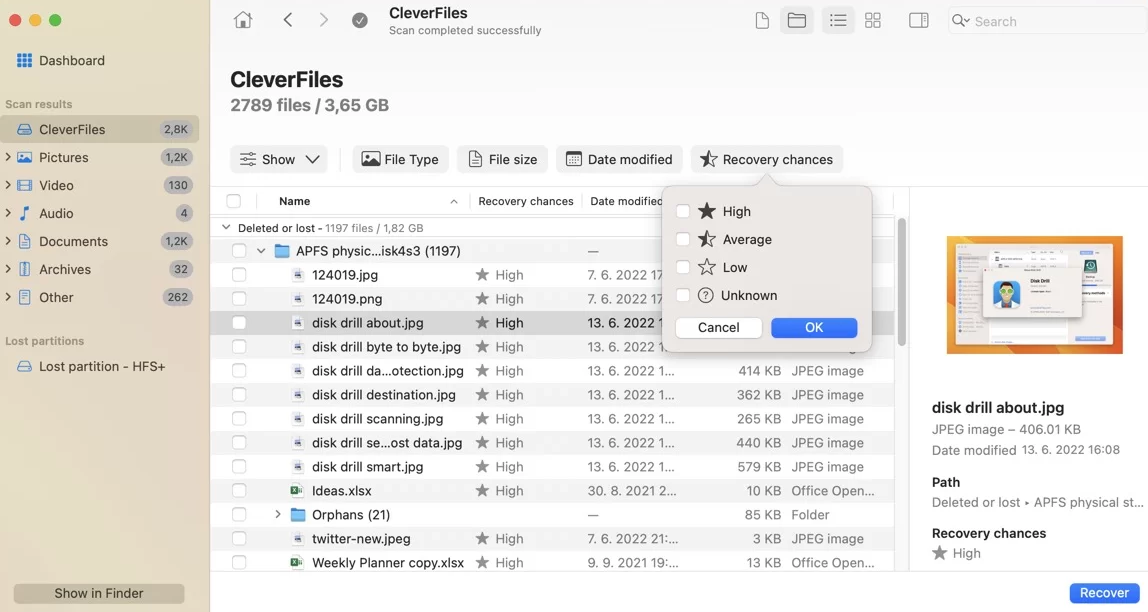
Task: Expand the Orphans (21) folder
Action: 278,515
